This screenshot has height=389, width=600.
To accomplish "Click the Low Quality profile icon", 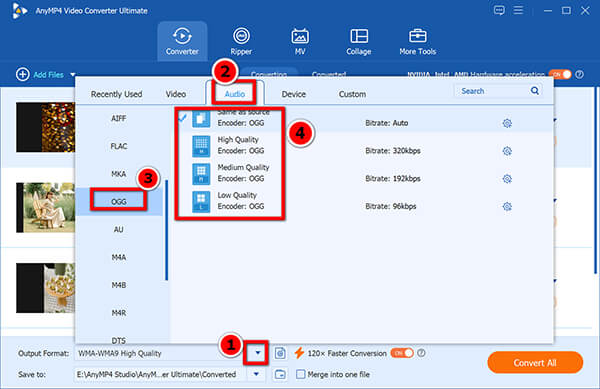I will click(x=201, y=202).
